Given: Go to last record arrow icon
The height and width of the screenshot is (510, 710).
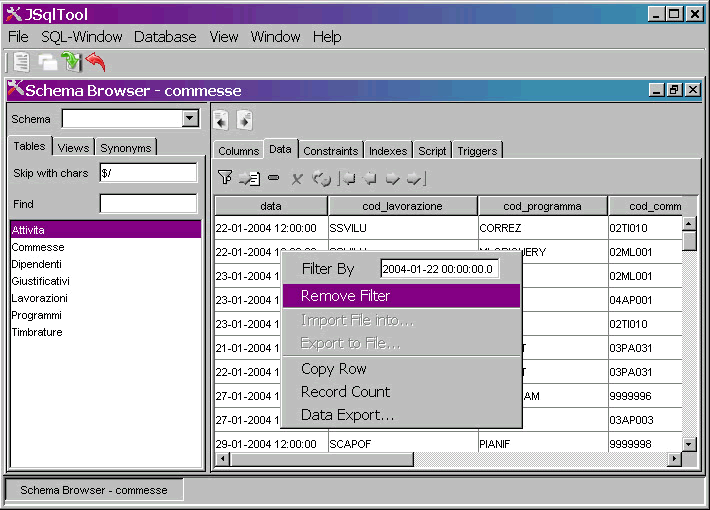Looking at the screenshot, I should 416,178.
